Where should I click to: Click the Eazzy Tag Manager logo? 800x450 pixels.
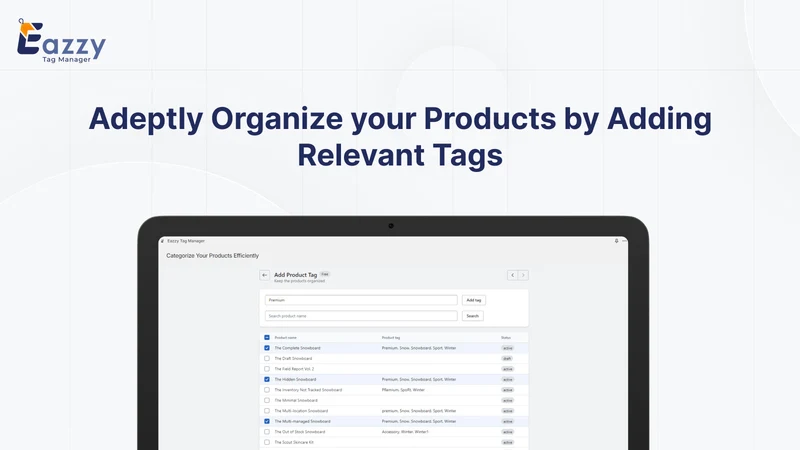[x=61, y=41]
